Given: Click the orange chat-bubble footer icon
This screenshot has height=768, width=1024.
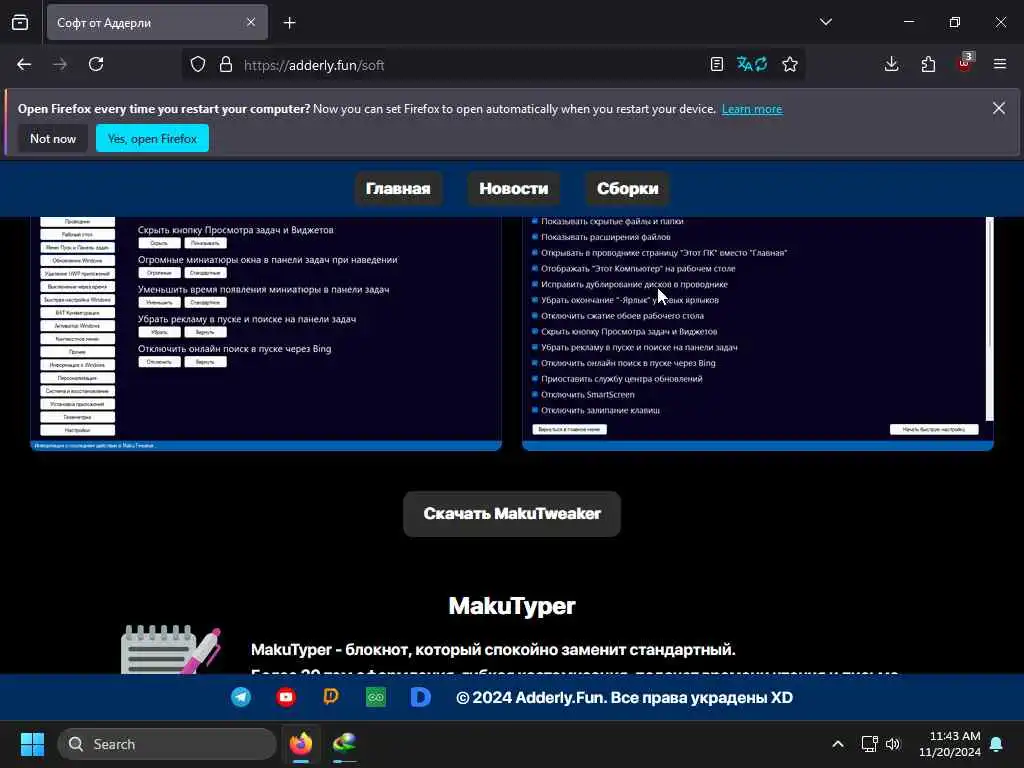Looking at the screenshot, I should pos(331,697).
